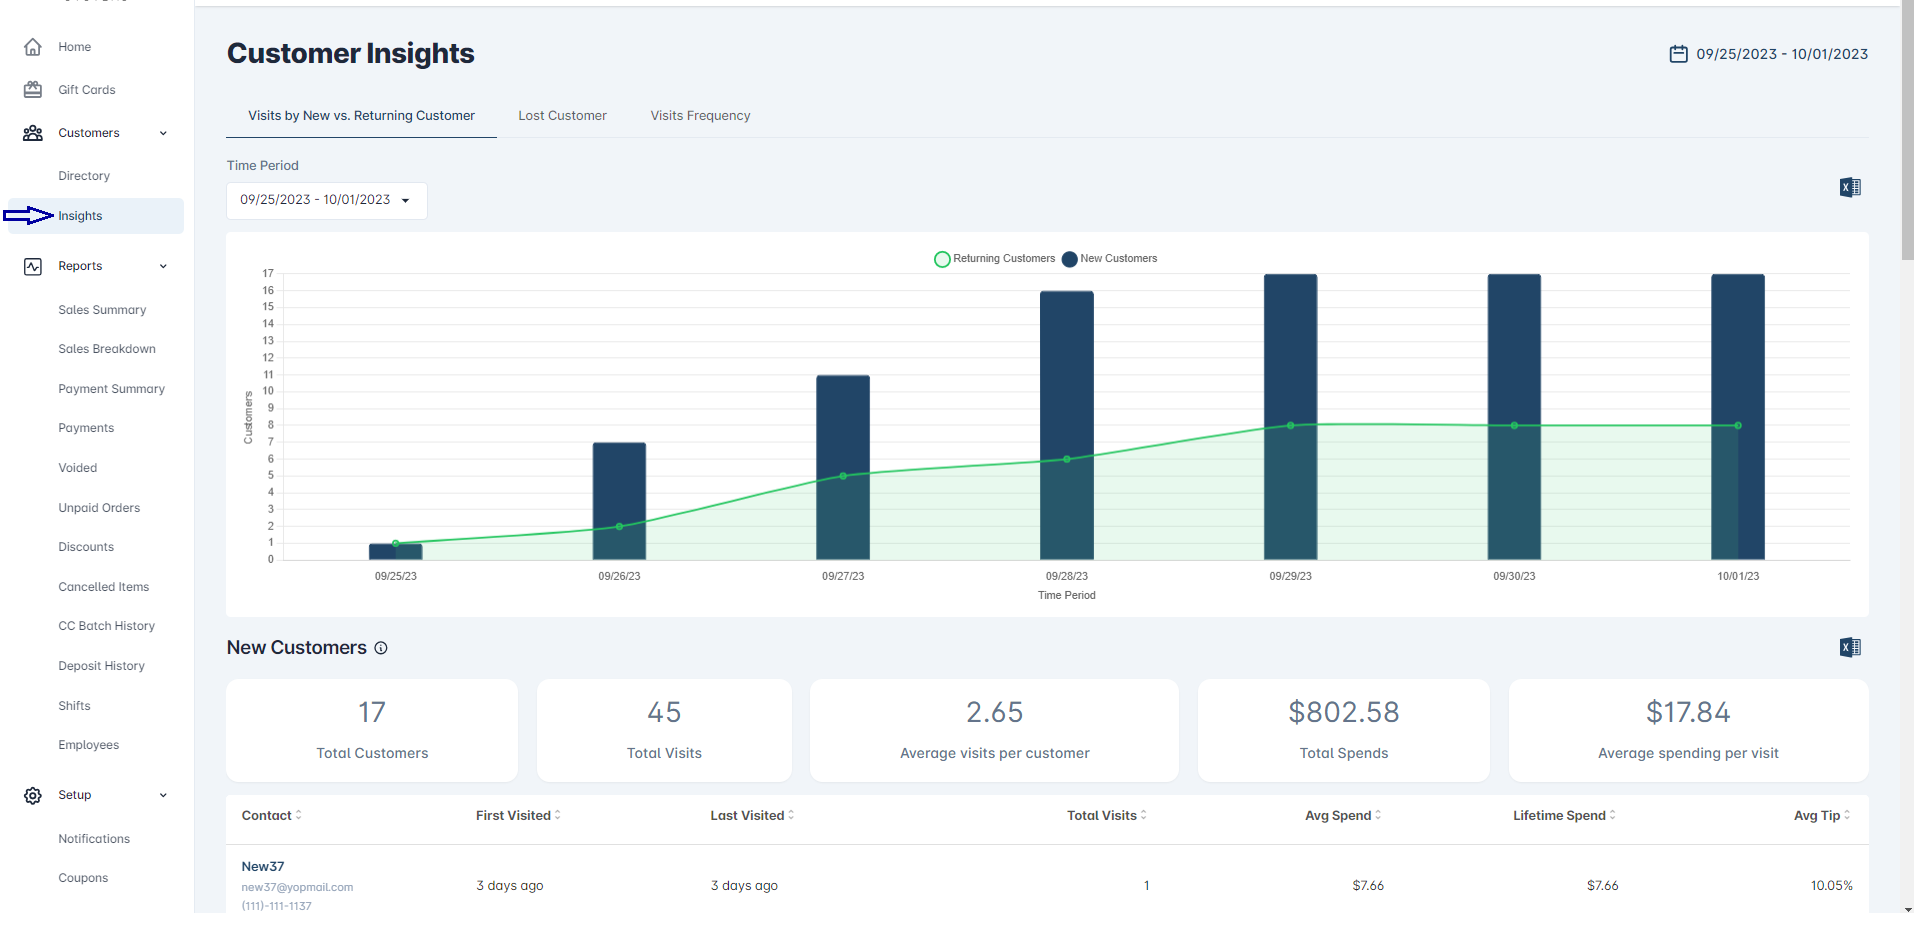Export chart data via Excel icon
Screen dimensions: 1914x926
(x=1849, y=187)
